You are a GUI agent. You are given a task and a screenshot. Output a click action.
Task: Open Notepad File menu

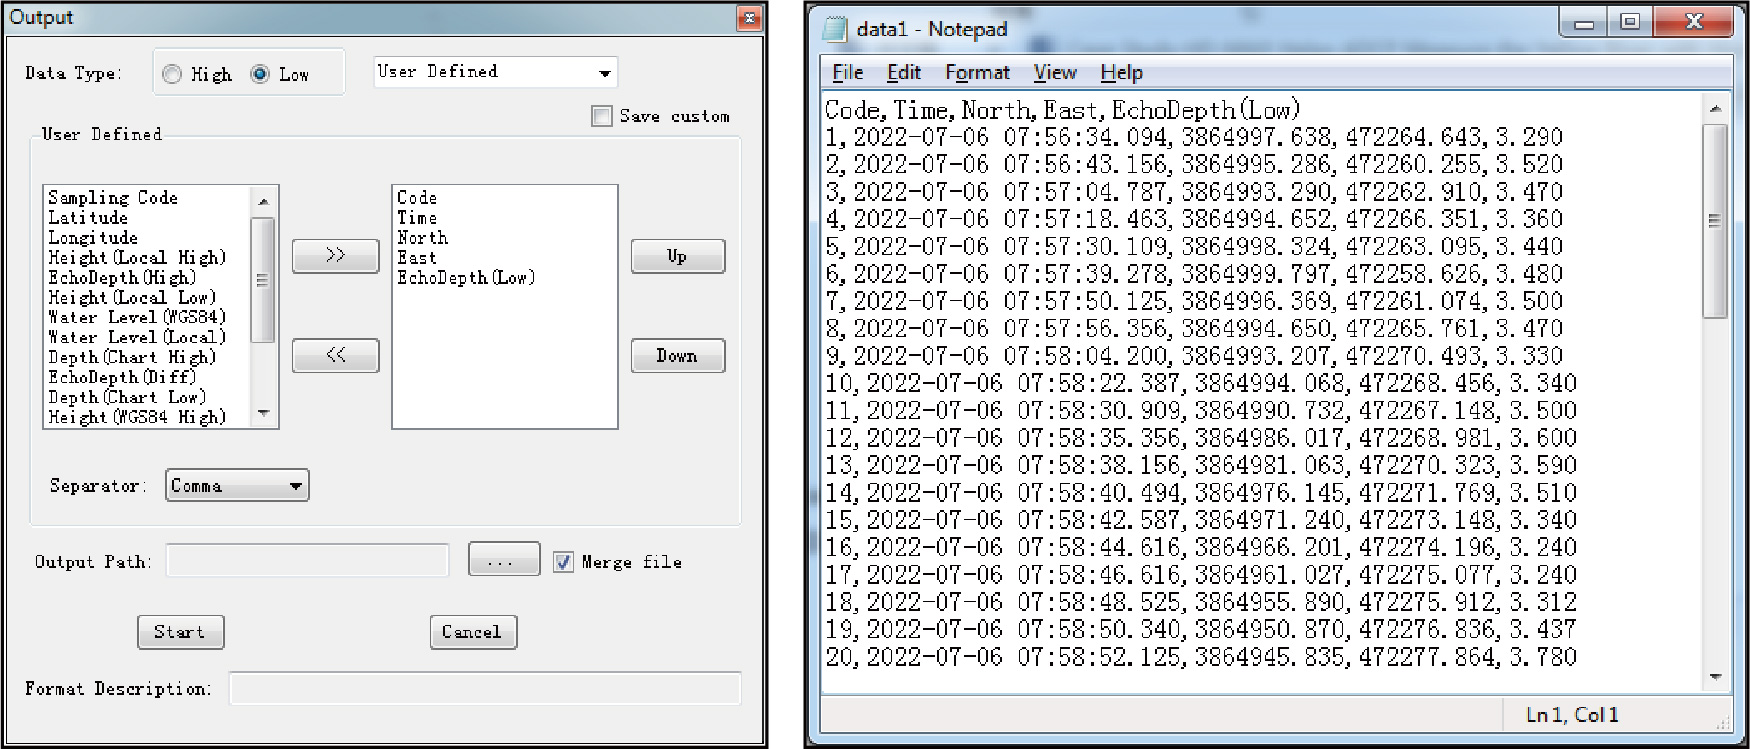pyautogui.click(x=848, y=72)
